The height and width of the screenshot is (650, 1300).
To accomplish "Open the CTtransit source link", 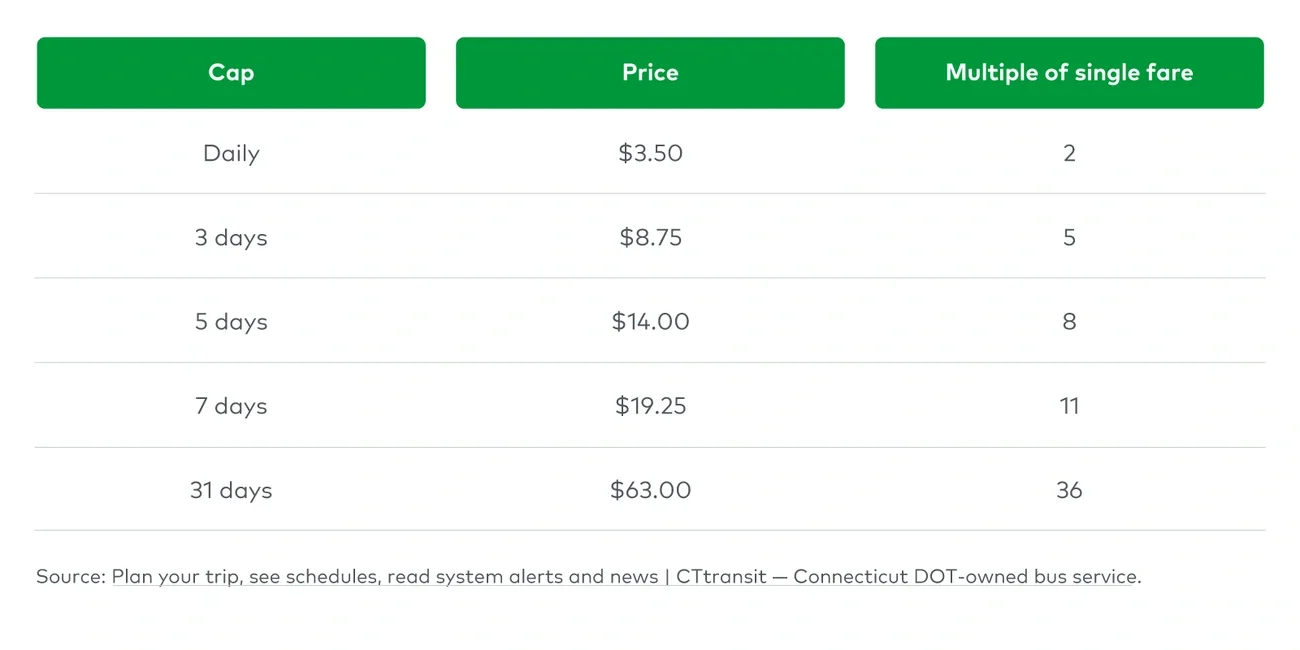I will pos(625,577).
